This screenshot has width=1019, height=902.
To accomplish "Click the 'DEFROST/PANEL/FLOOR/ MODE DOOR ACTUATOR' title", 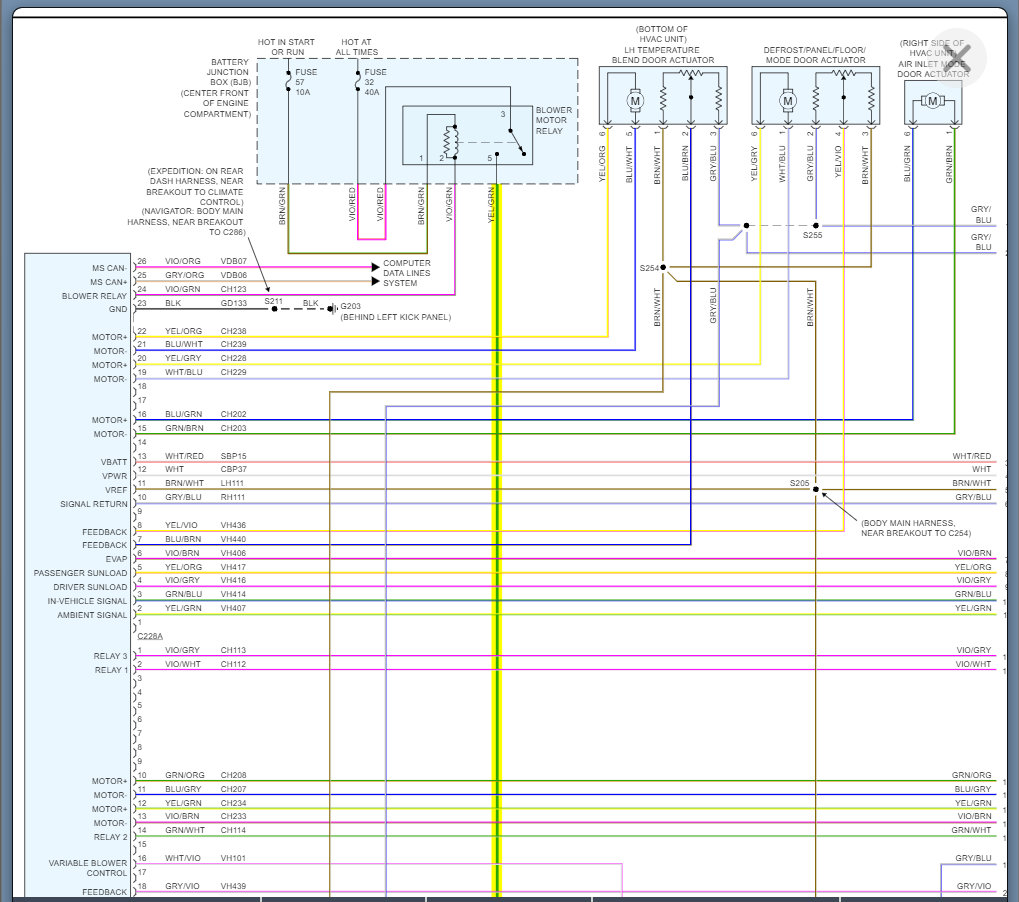I will tap(815, 55).
